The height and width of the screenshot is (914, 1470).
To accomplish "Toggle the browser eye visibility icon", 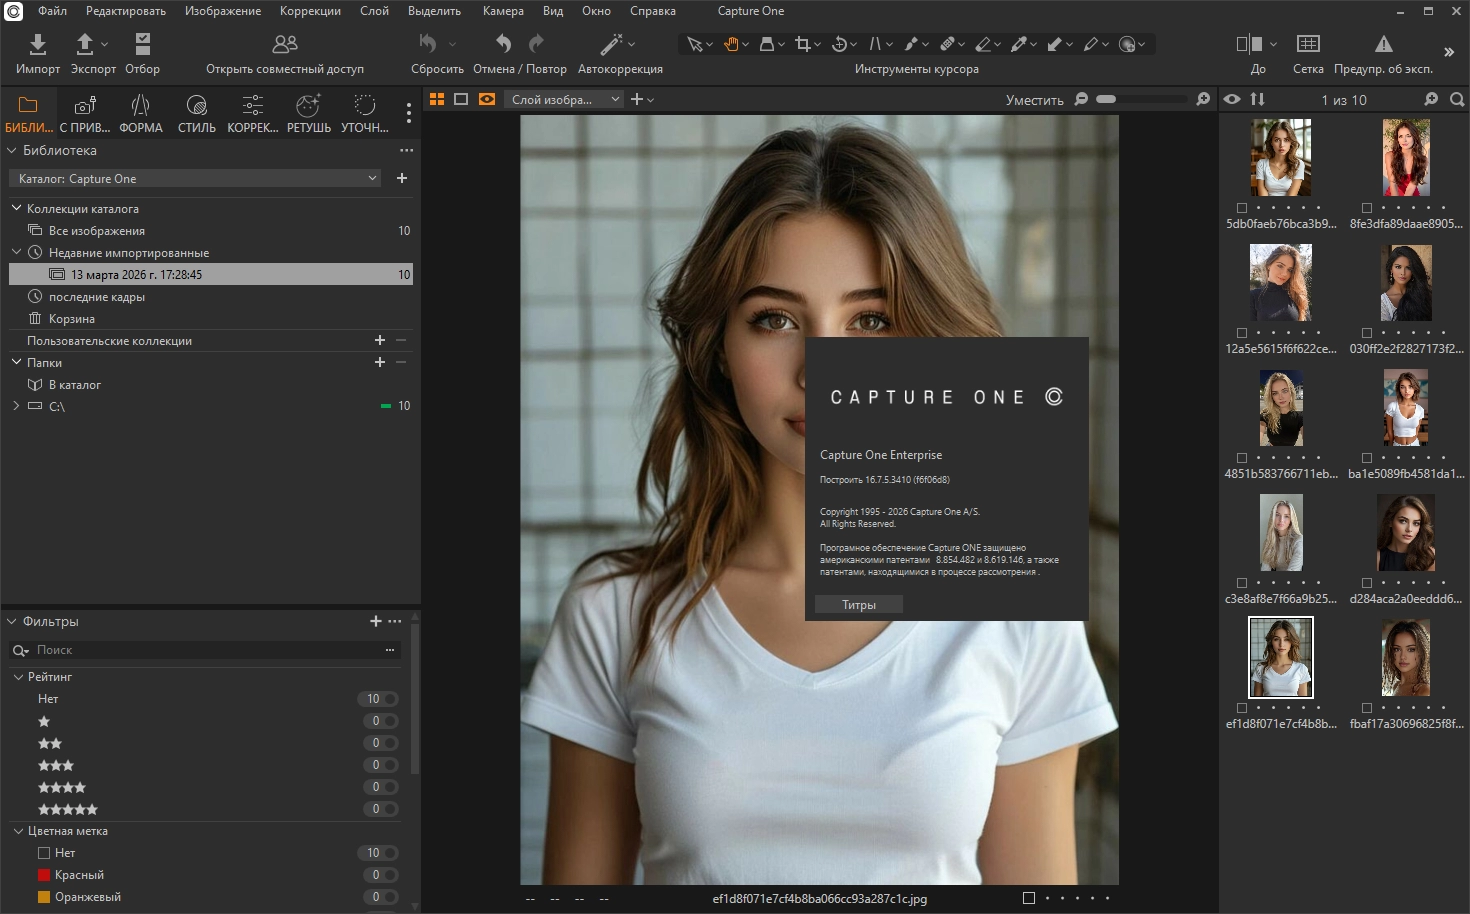I will click(x=1232, y=99).
